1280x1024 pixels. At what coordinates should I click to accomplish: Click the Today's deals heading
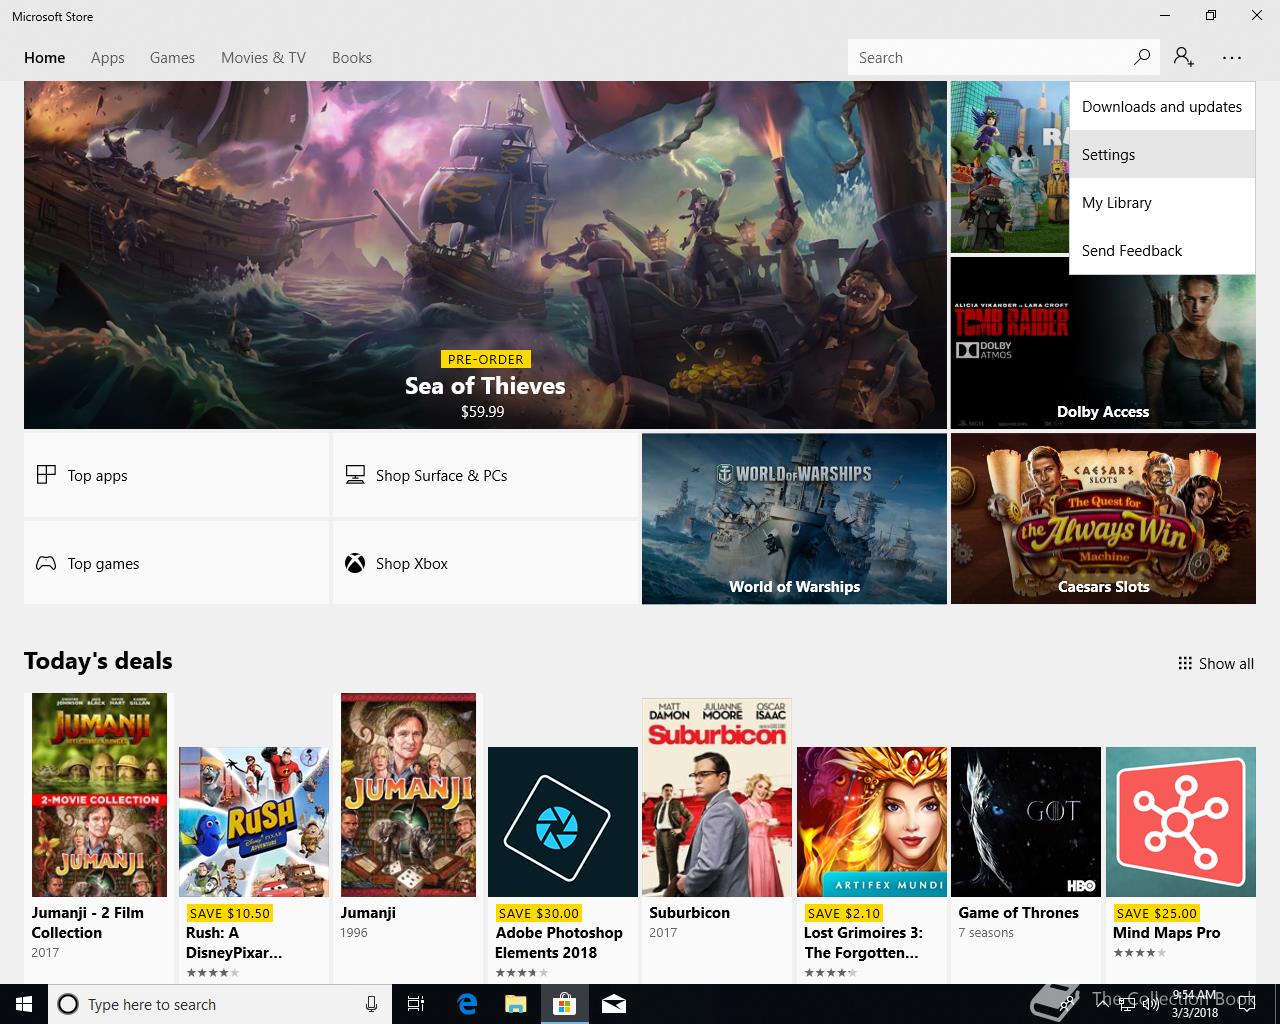98,661
